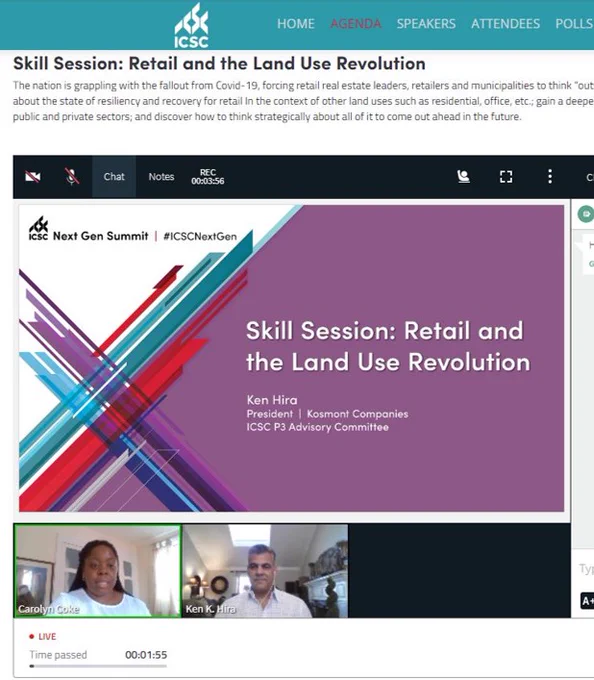Image resolution: width=594 pixels, height=680 pixels.
Task: Select Ken K. Hira's video thumbnail
Action: [x=265, y=571]
